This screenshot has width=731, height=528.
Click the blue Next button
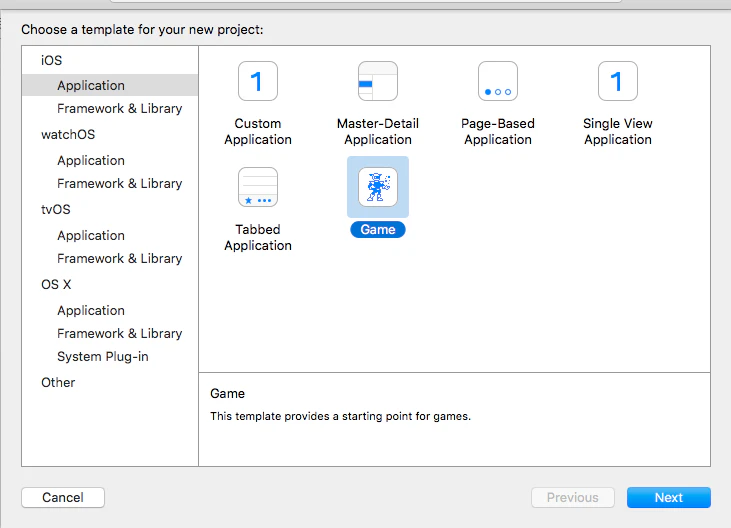(x=669, y=497)
